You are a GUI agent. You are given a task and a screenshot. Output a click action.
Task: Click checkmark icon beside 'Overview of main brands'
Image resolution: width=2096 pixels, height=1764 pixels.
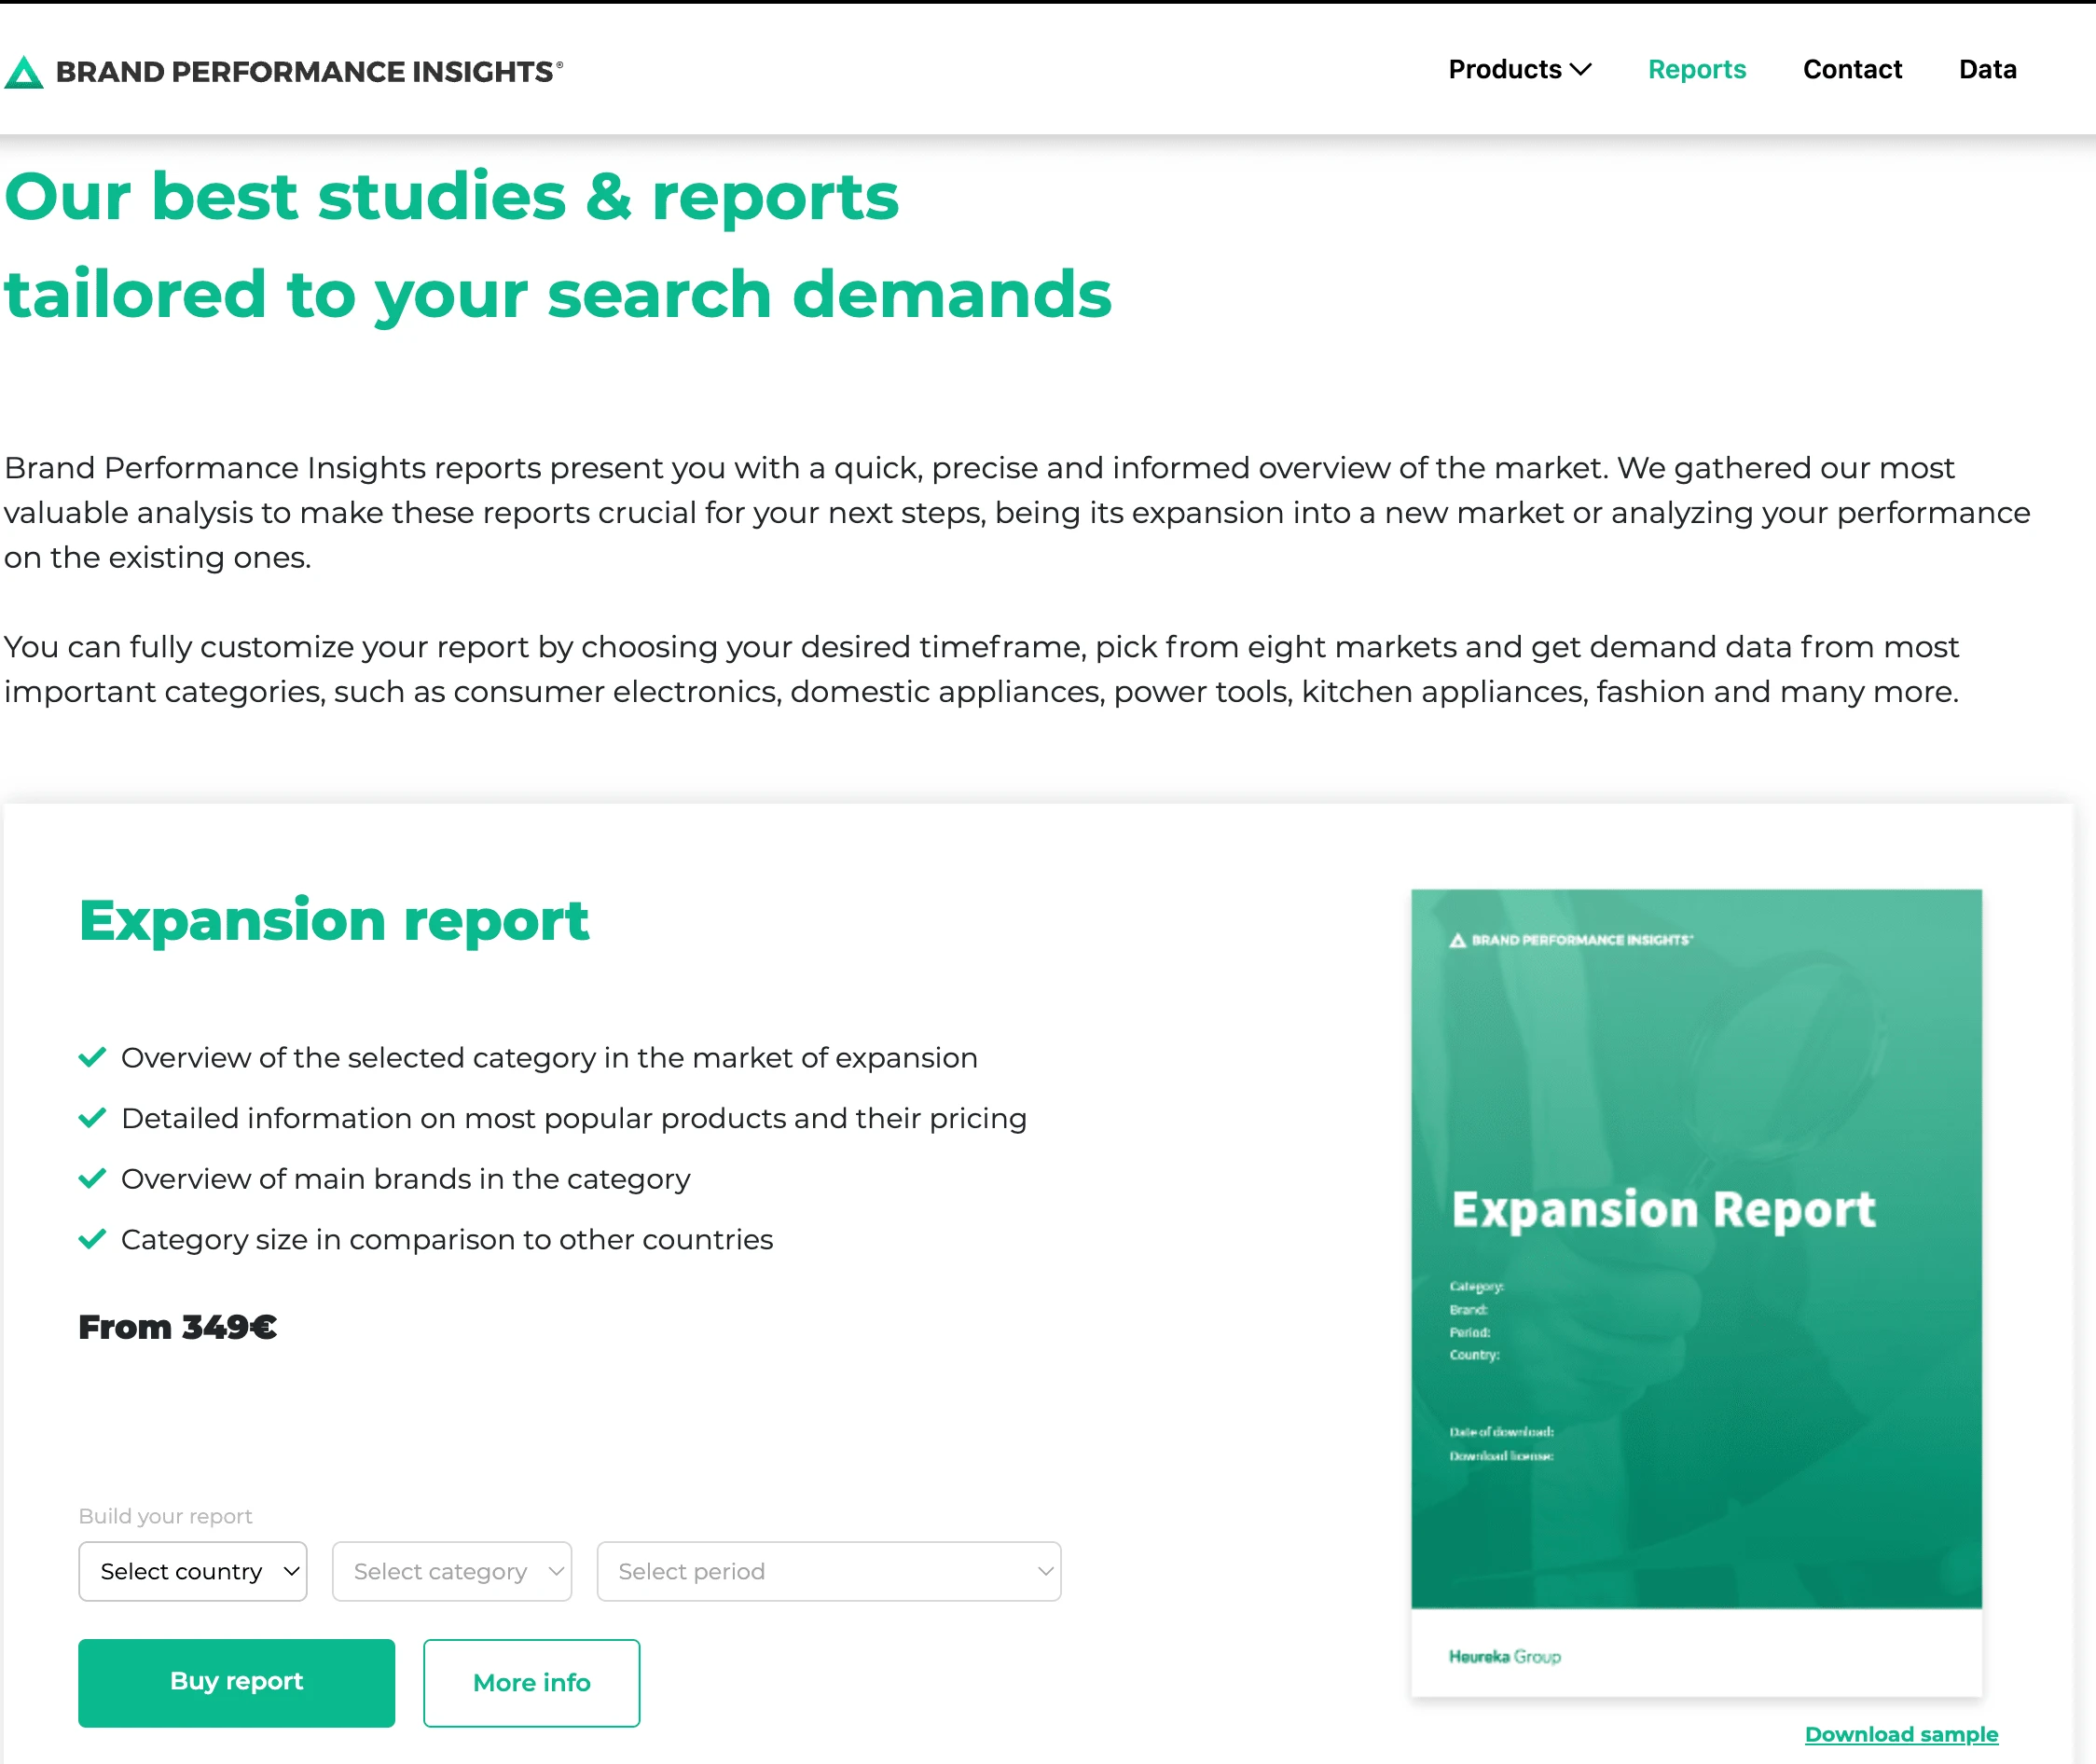tap(92, 1178)
